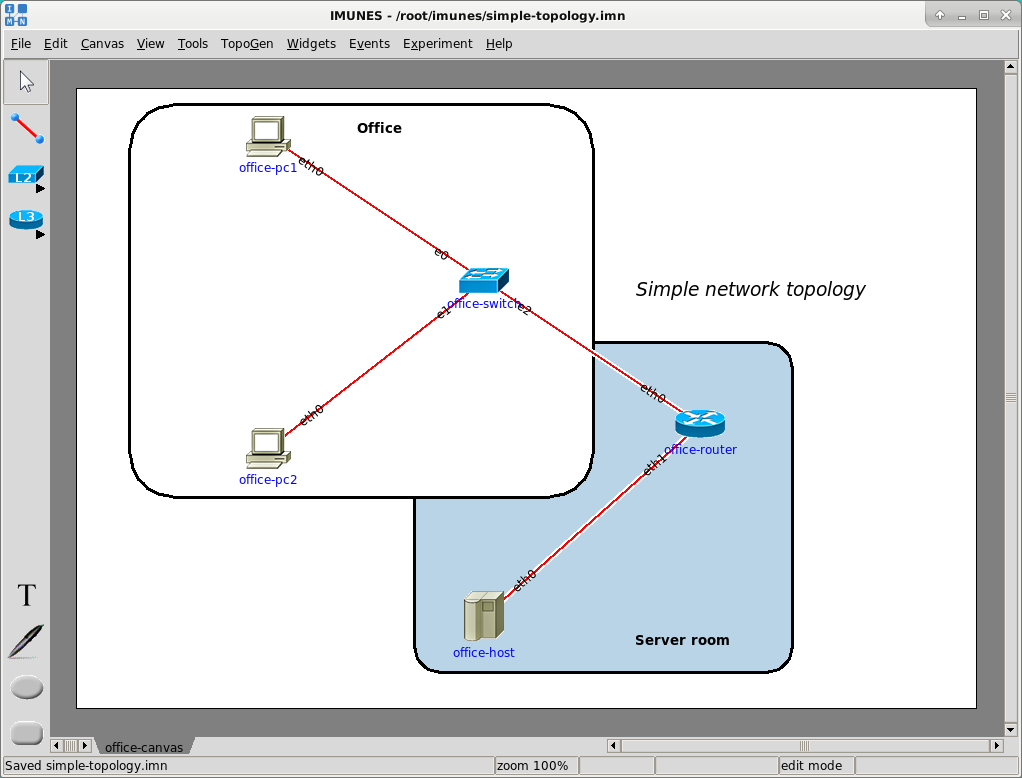Click the office-router router icon
Screen dimensions: 1022x778
[700, 424]
